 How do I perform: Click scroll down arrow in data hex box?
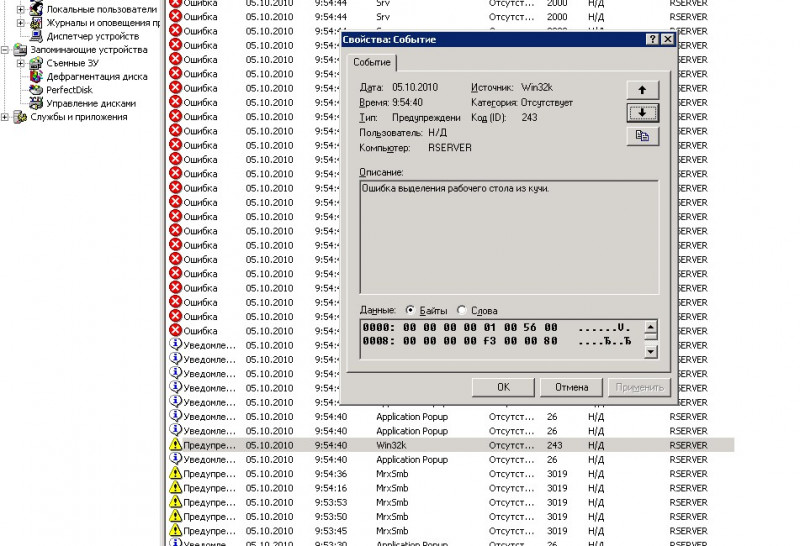pos(651,352)
